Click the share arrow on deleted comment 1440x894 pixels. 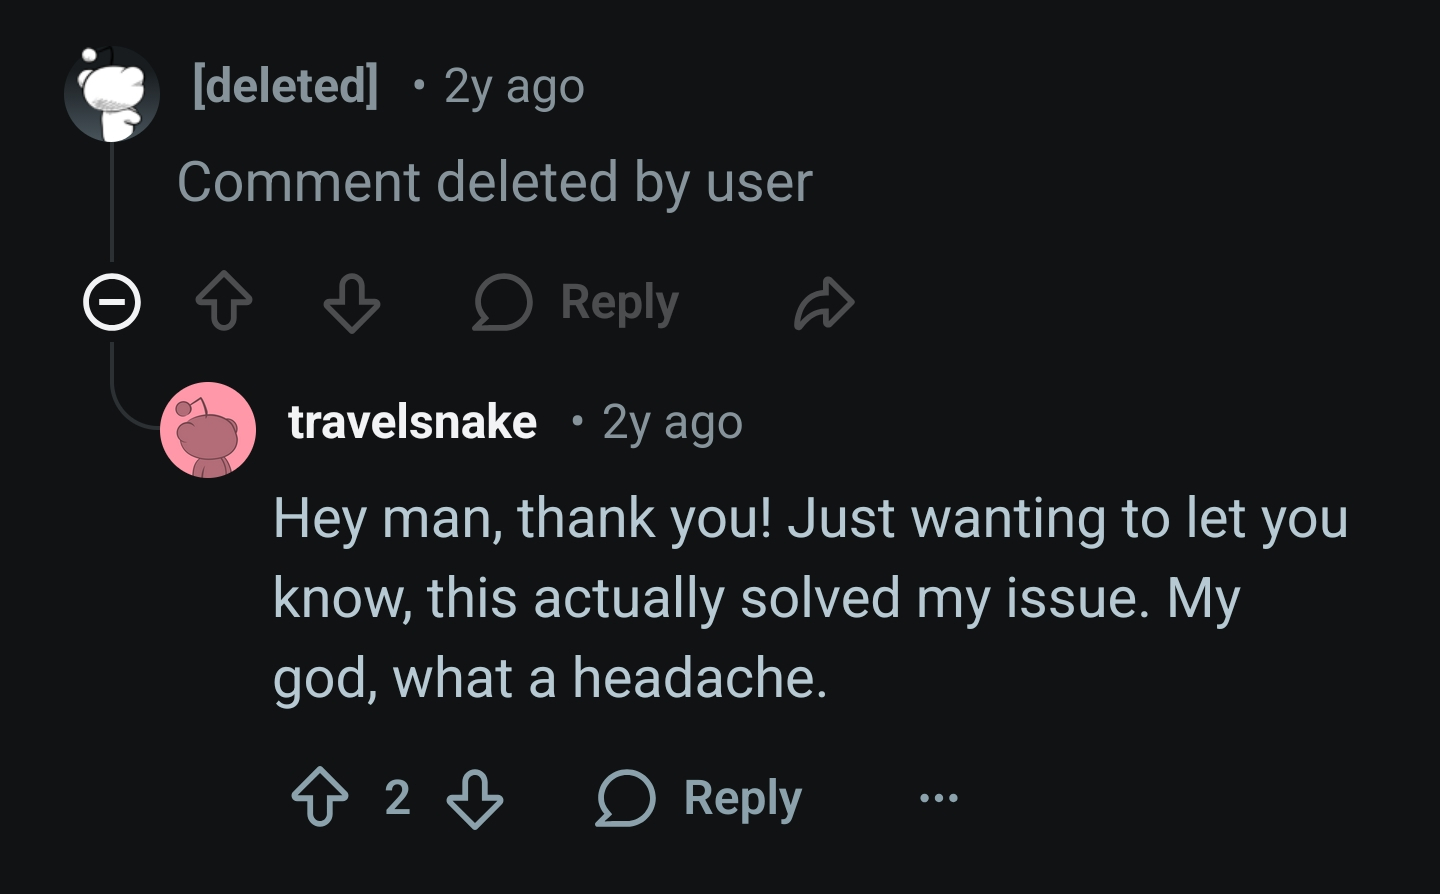pos(823,303)
